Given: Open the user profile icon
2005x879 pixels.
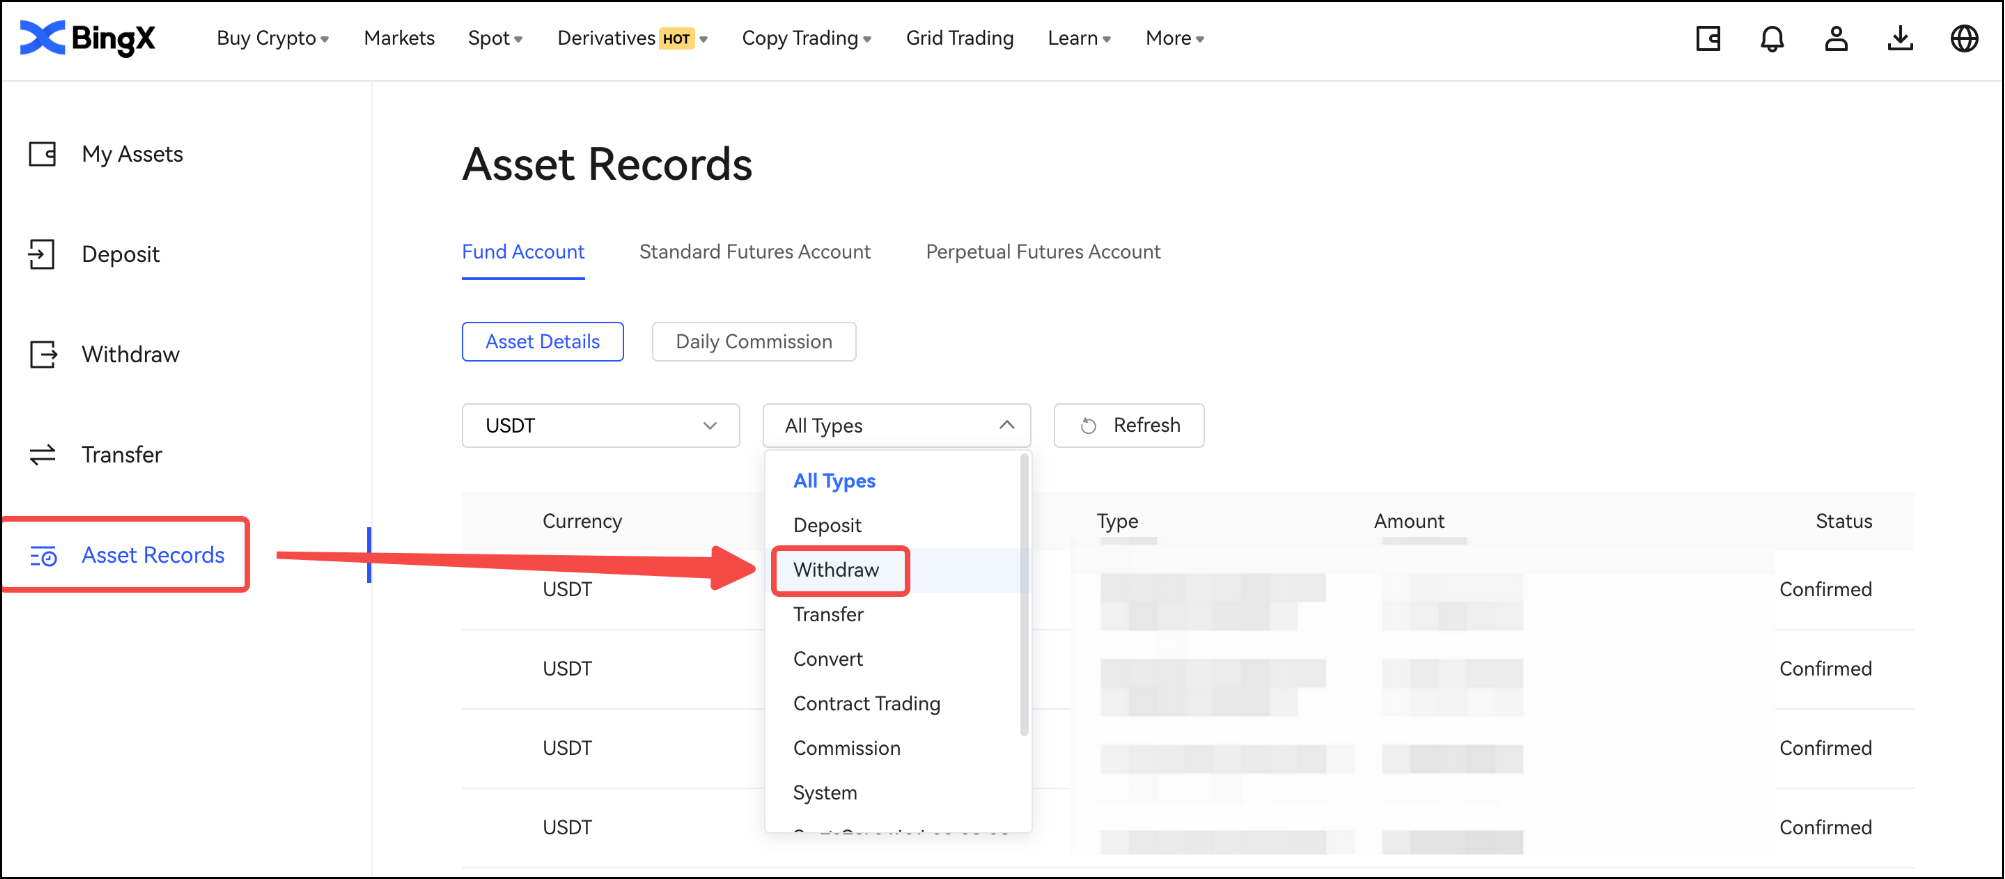Looking at the screenshot, I should tap(1836, 39).
